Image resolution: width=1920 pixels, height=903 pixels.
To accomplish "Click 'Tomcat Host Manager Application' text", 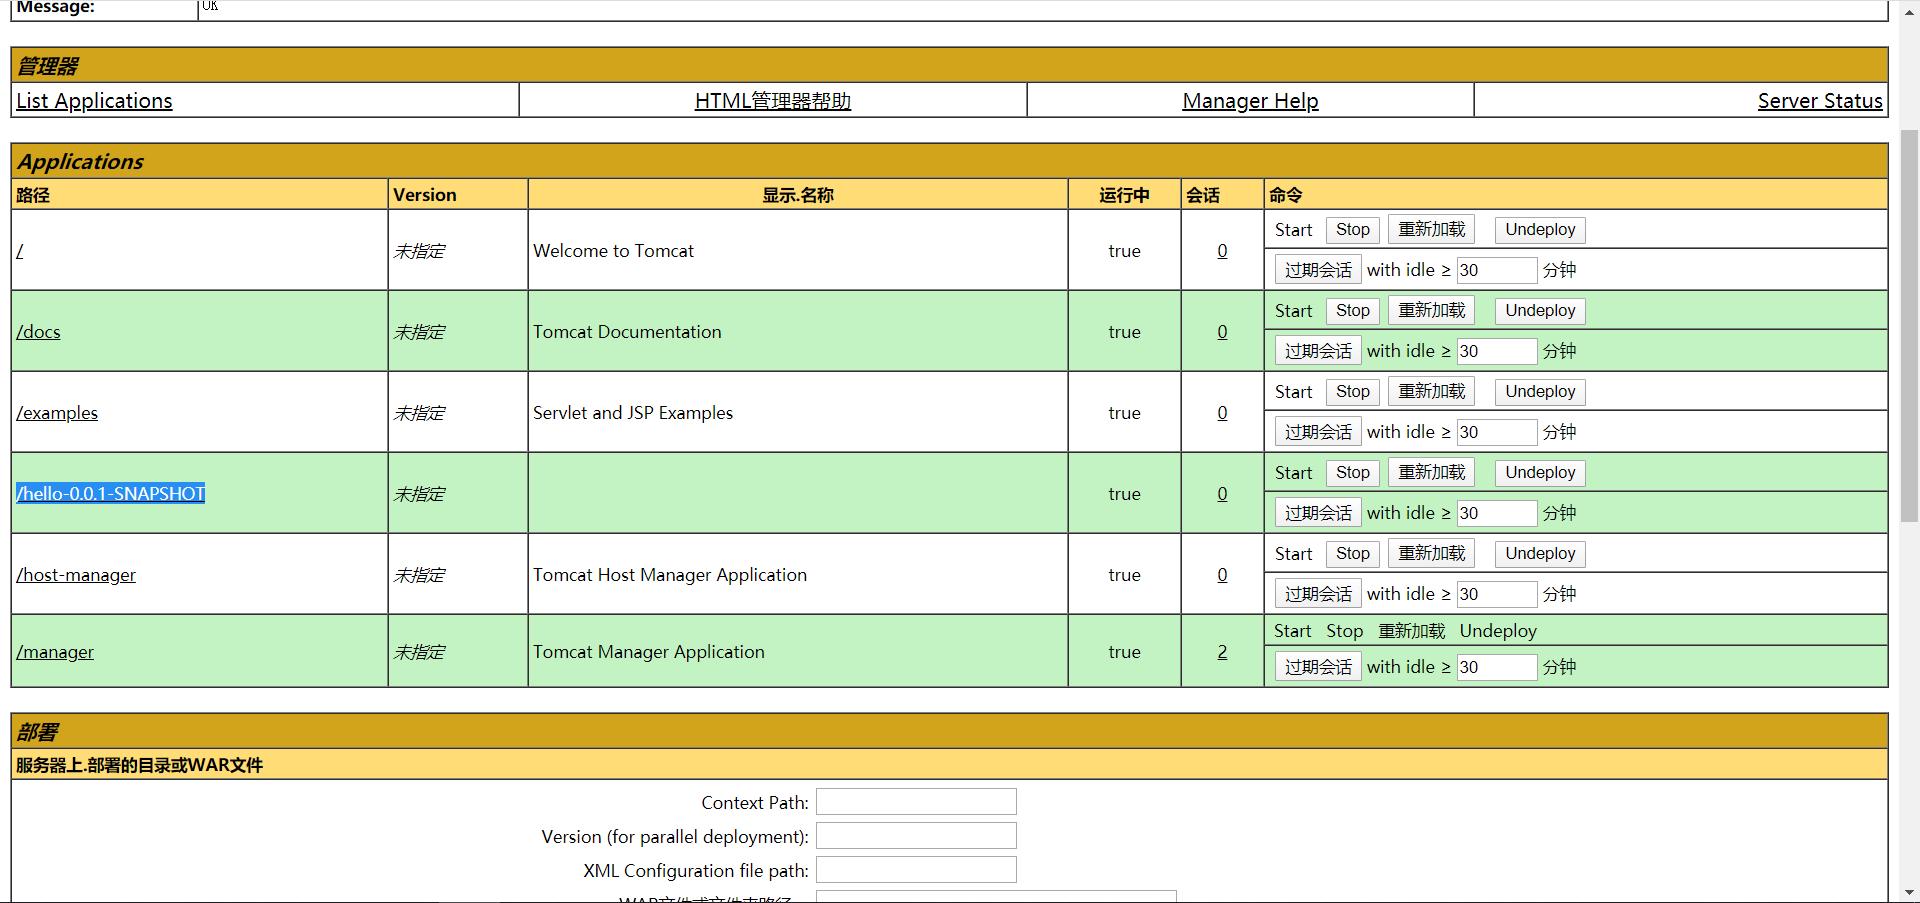I will pyautogui.click(x=670, y=575).
